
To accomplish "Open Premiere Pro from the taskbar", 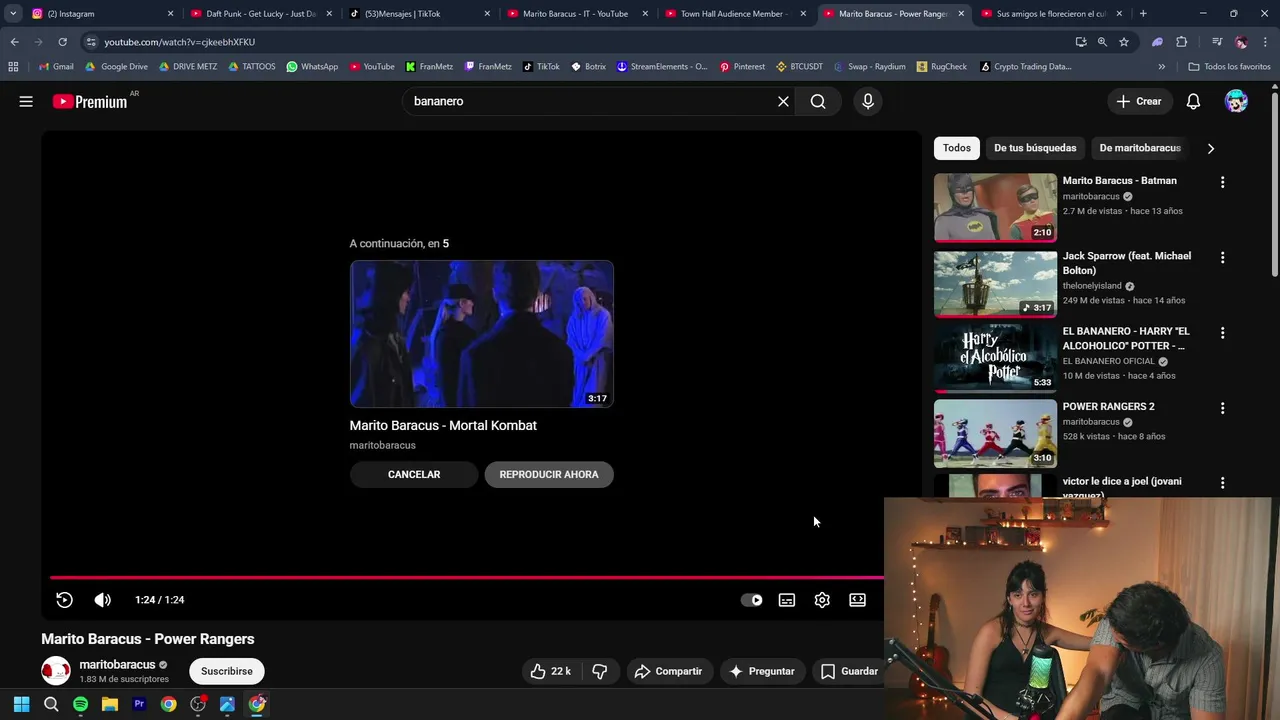I will pyautogui.click(x=139, y=704).
